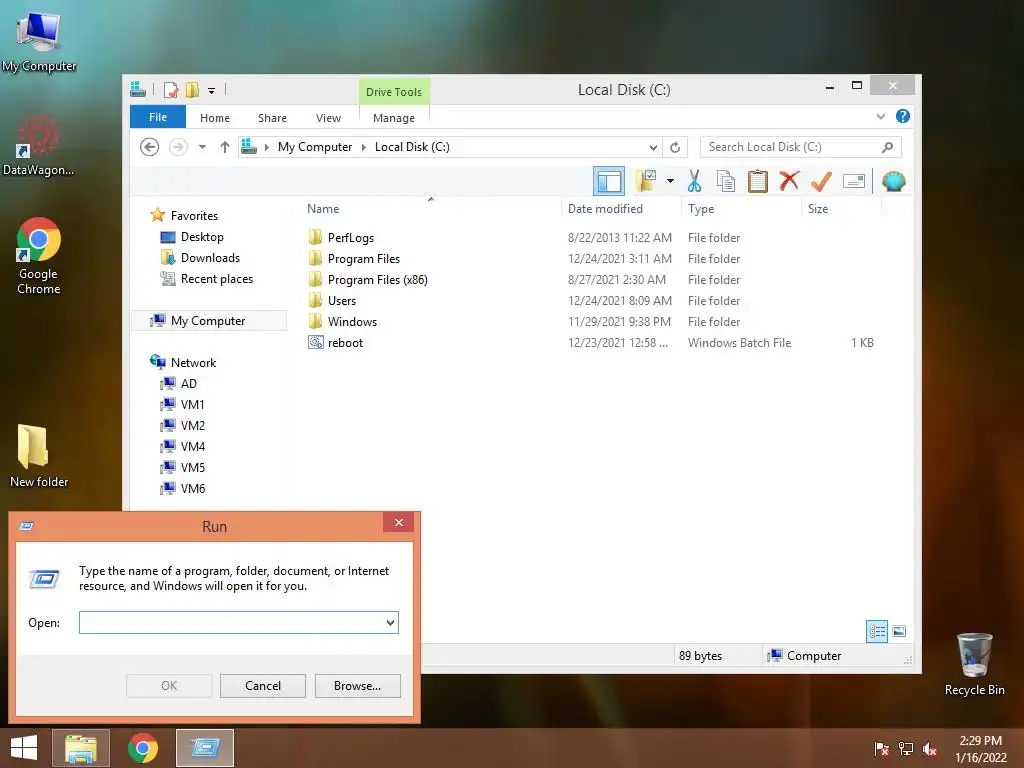
Task: Select the PerfLogs folder
Action: (351, 238)
